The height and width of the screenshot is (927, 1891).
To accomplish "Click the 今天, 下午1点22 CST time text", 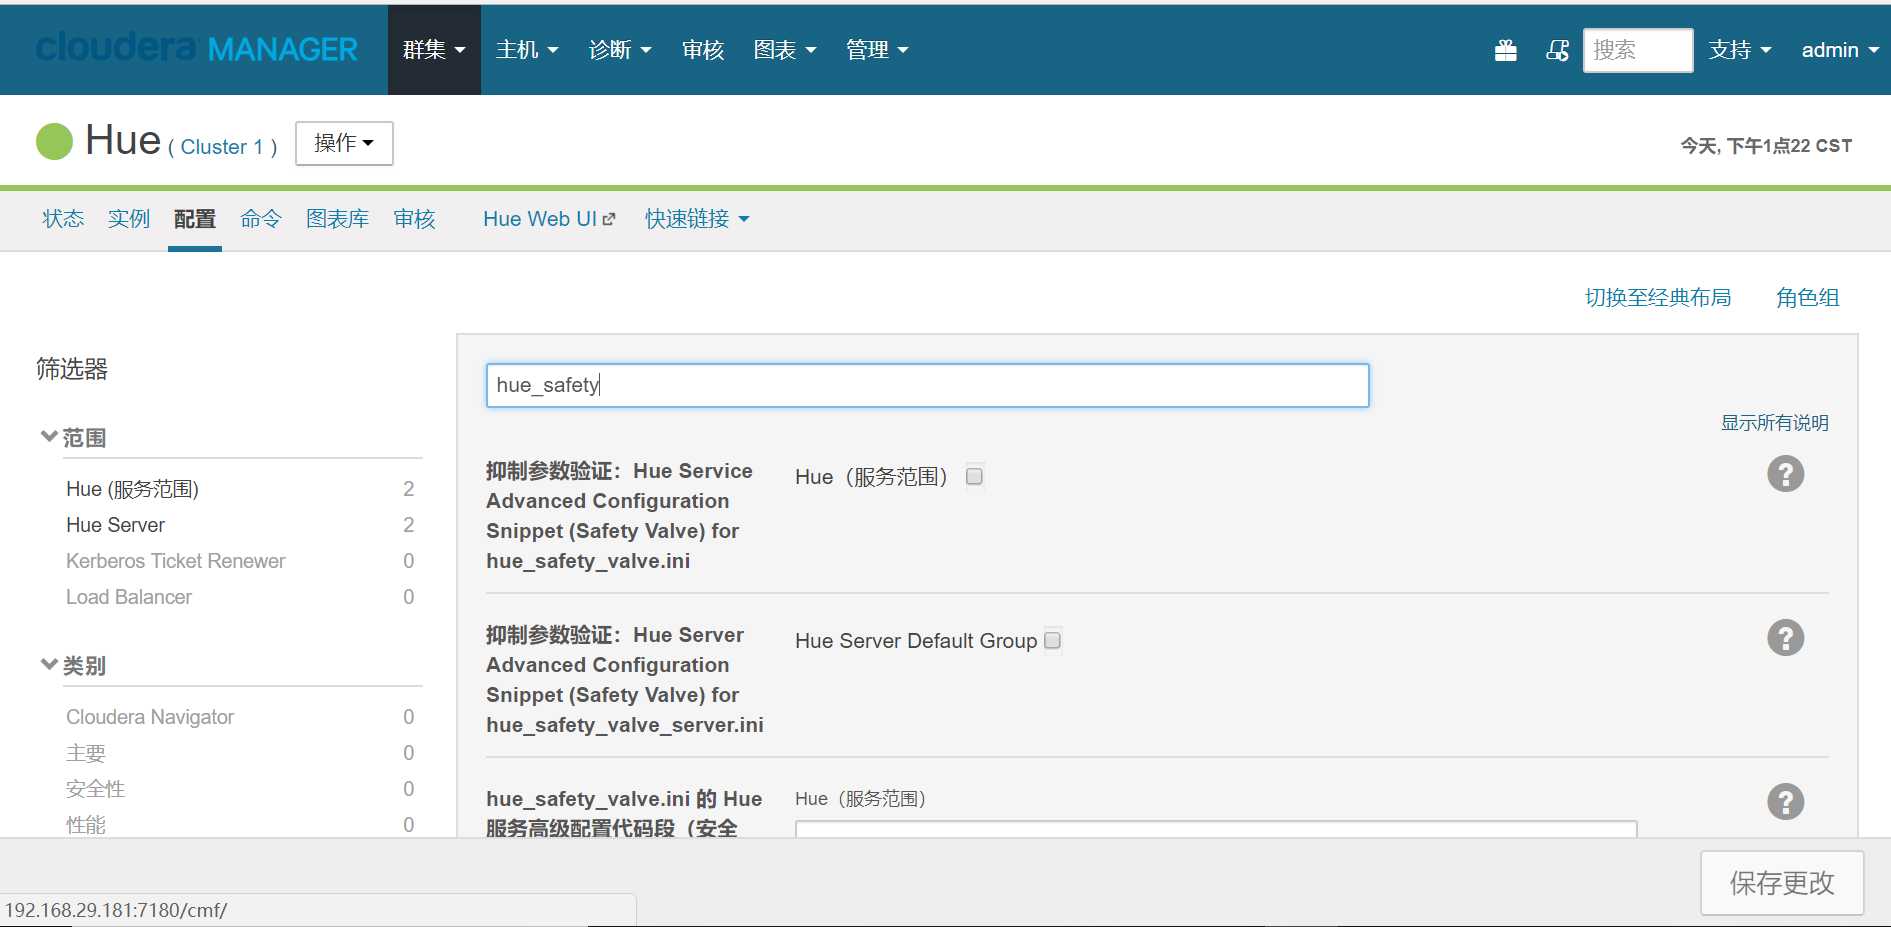I will 1766,146.
